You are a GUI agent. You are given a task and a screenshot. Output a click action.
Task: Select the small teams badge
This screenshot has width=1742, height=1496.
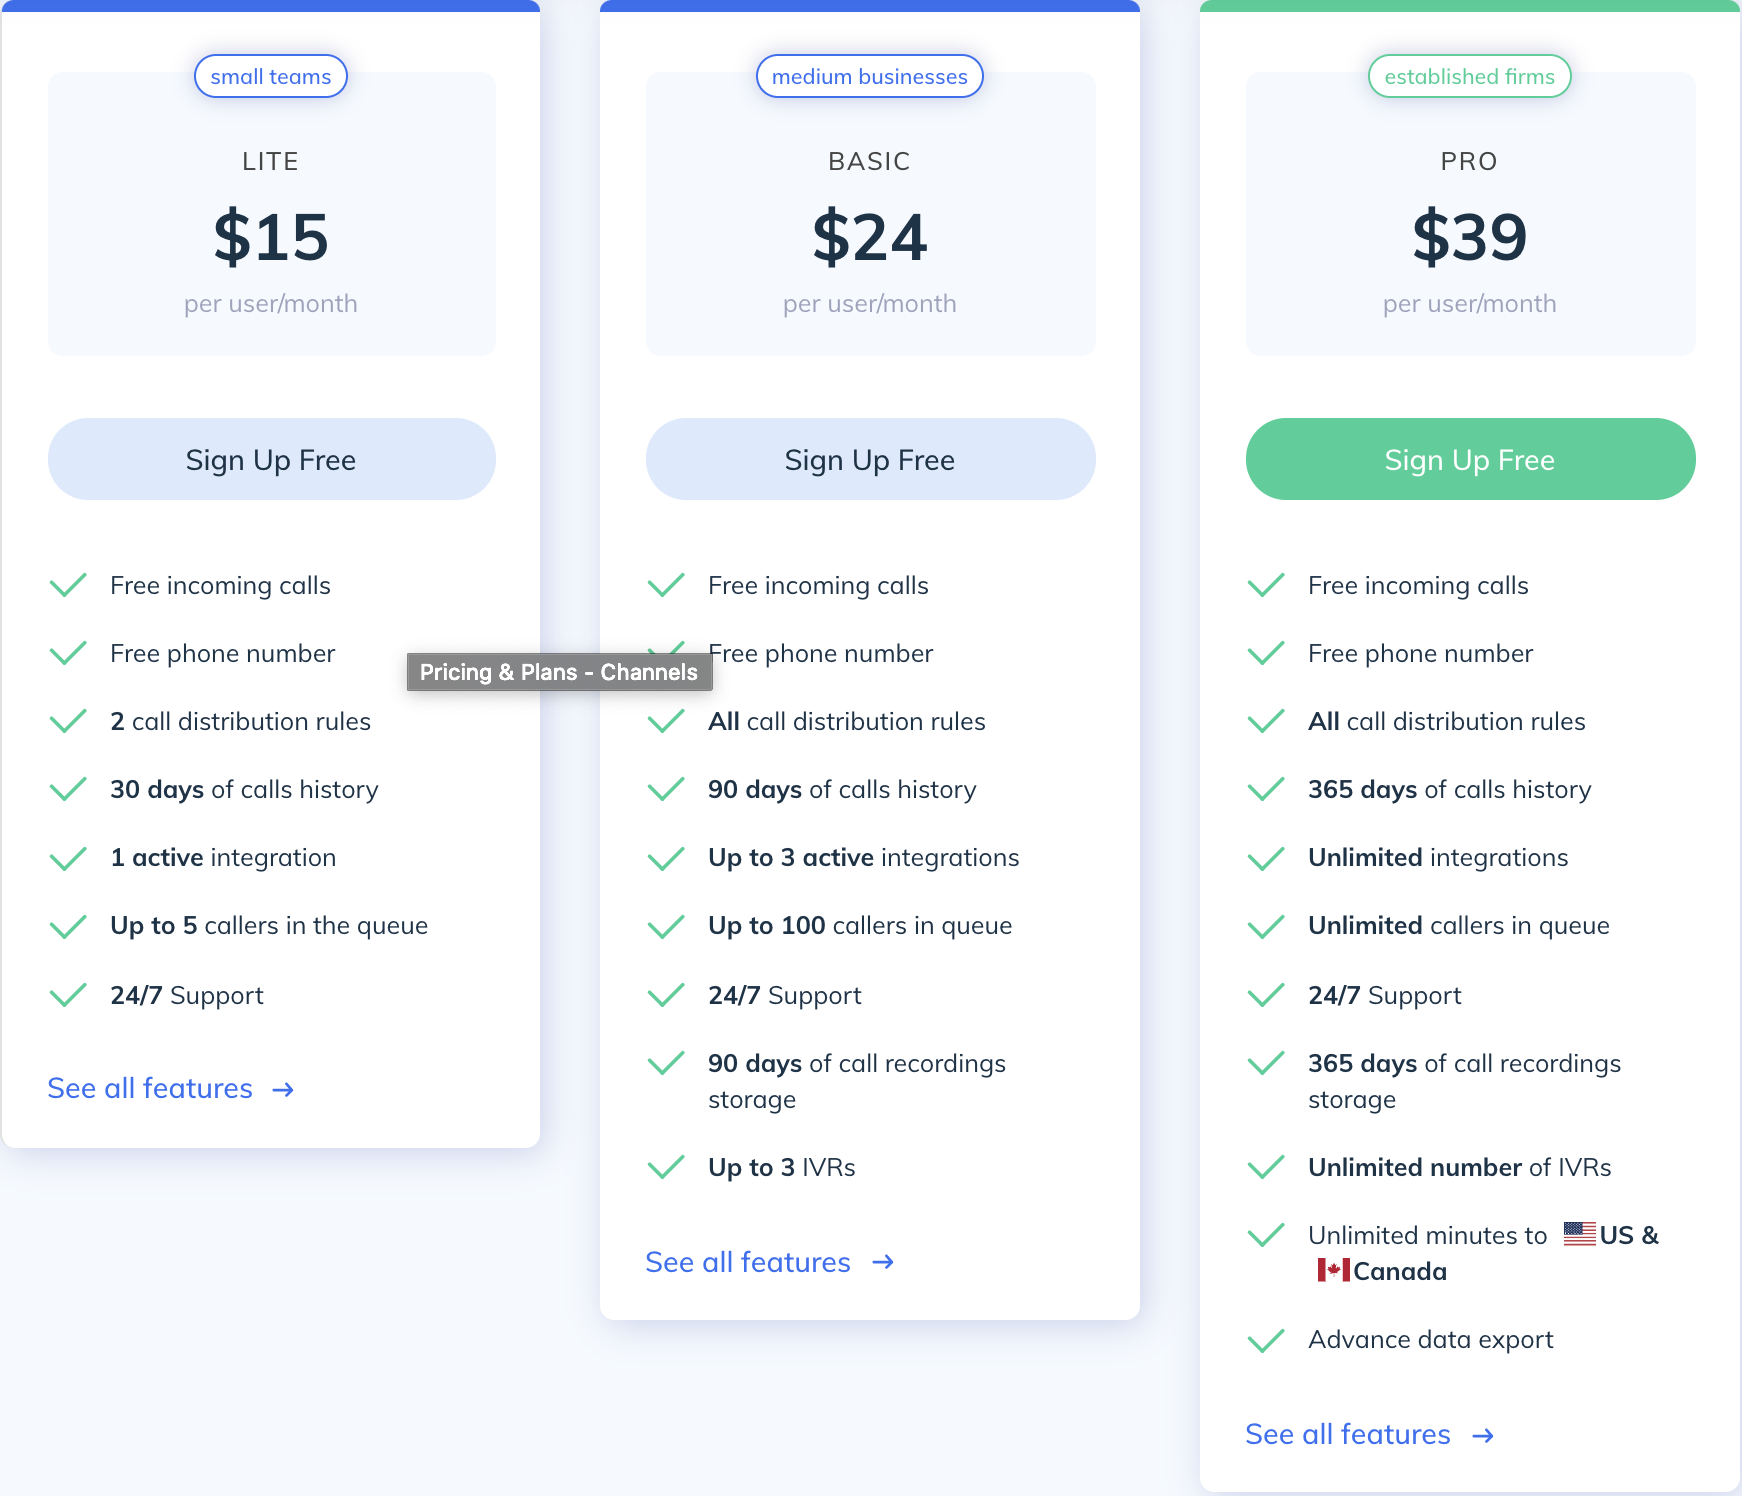(x=271, y=76)
